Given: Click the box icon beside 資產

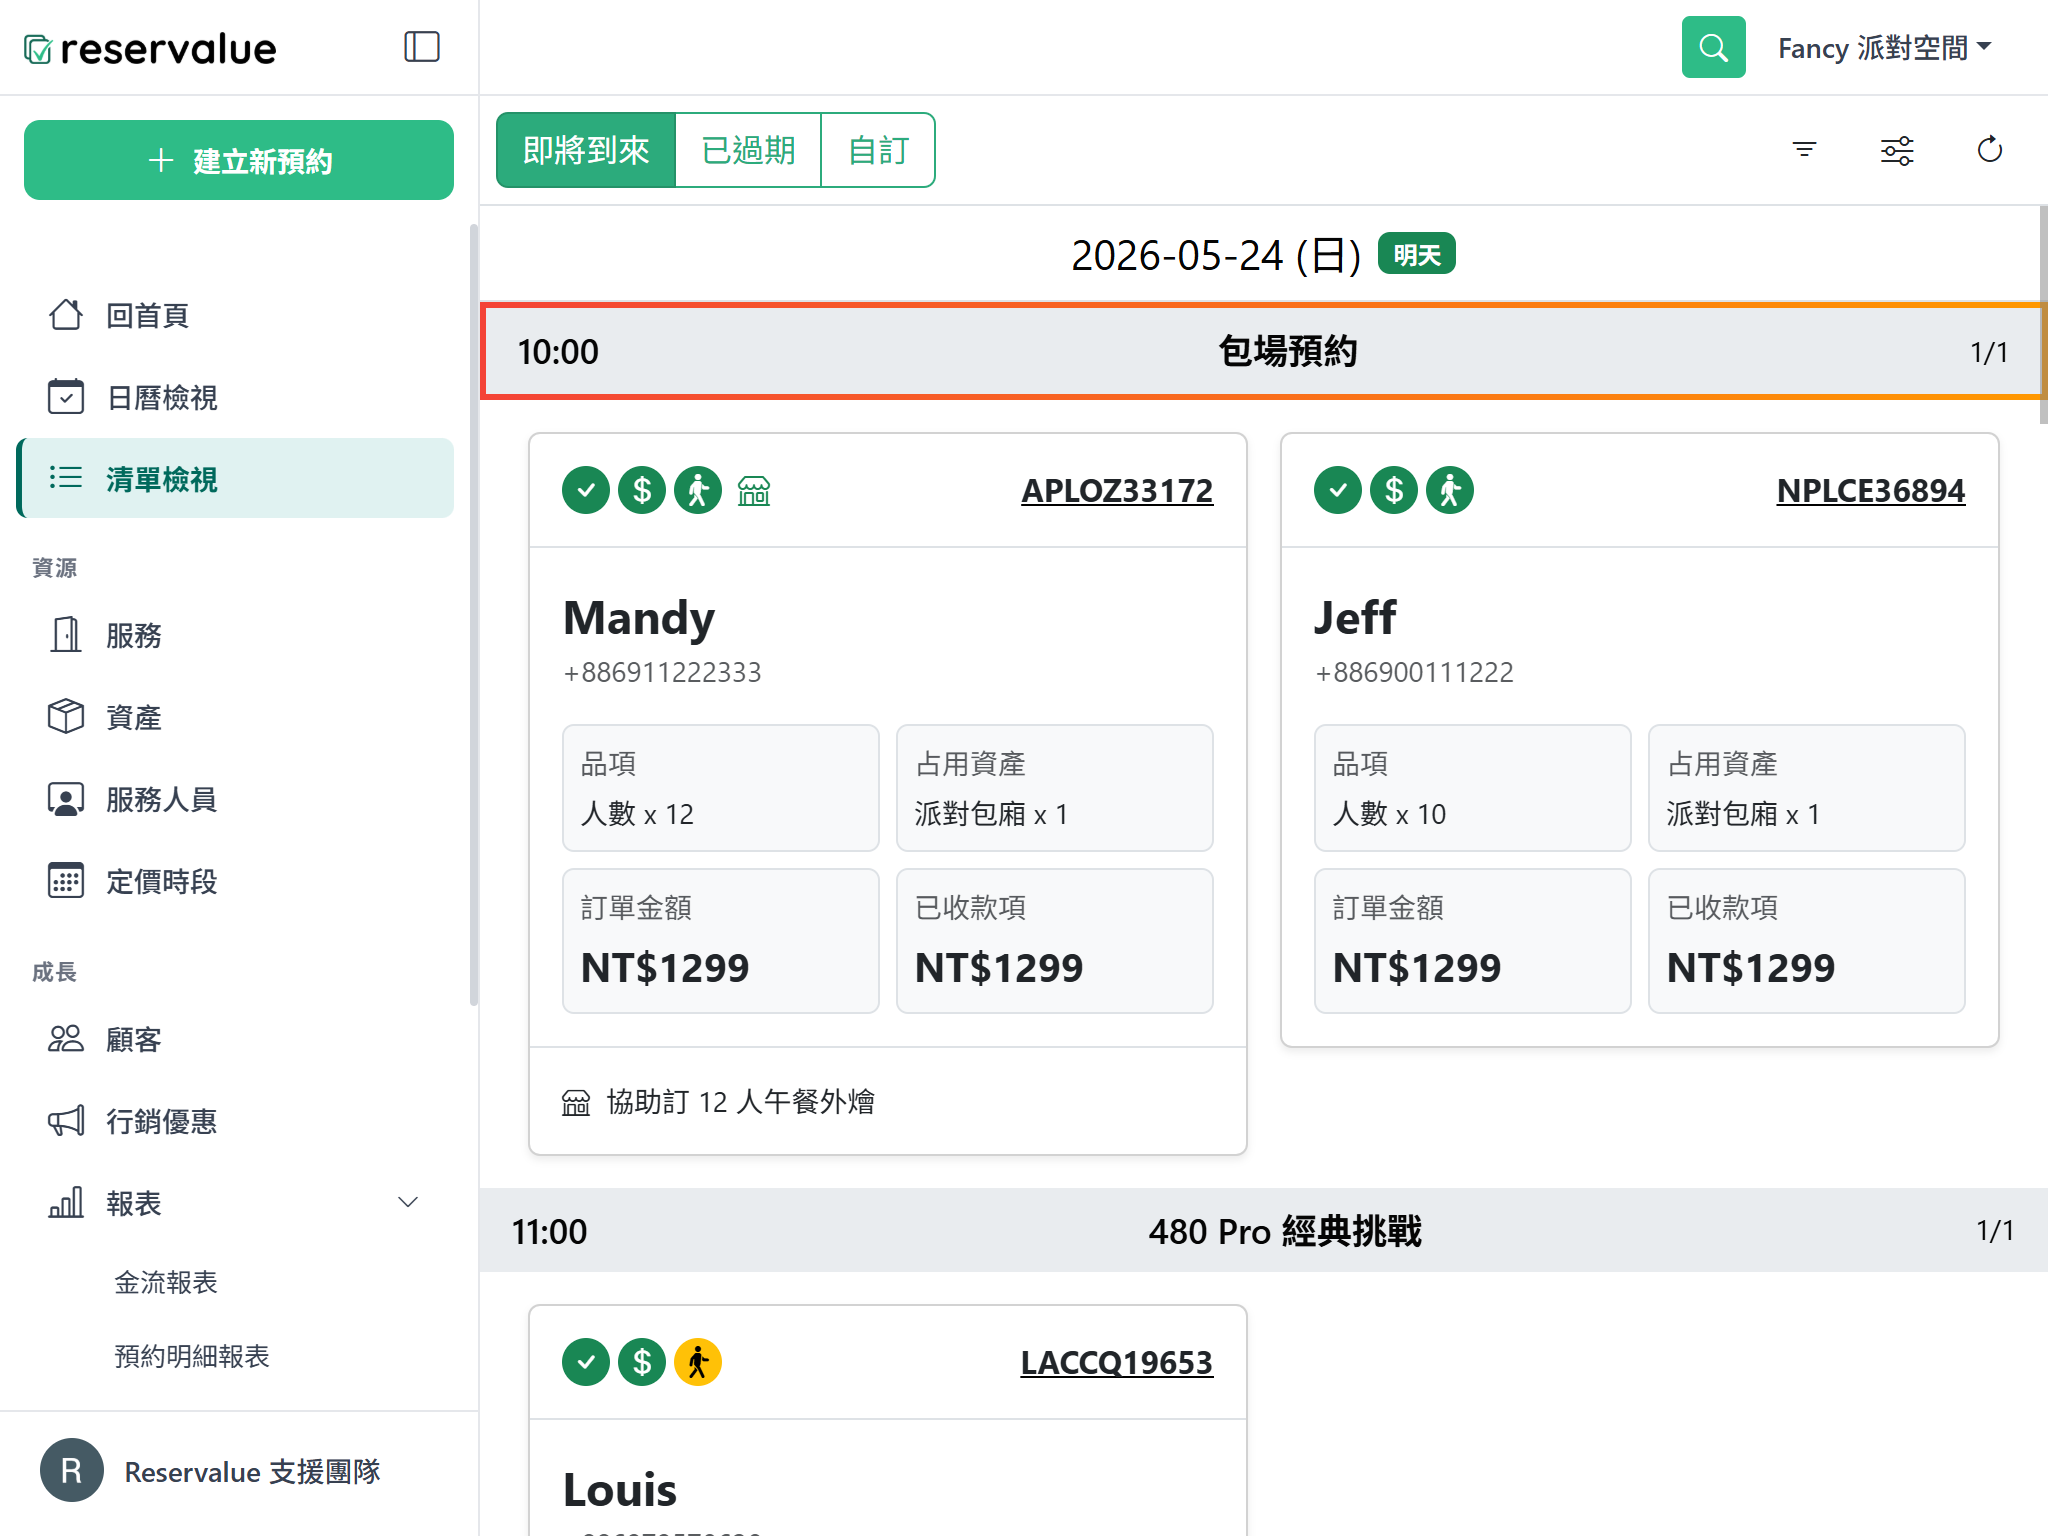Looking at the screenshot, I should point(66,716).
